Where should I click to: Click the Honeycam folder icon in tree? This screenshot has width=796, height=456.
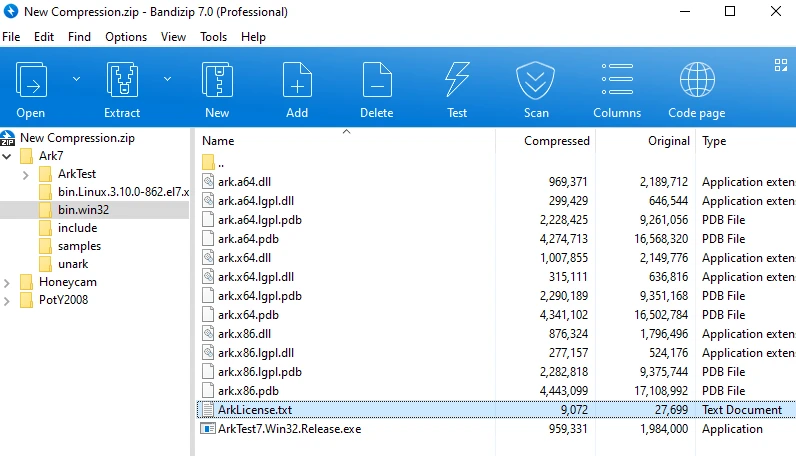[x=26, y=282]
